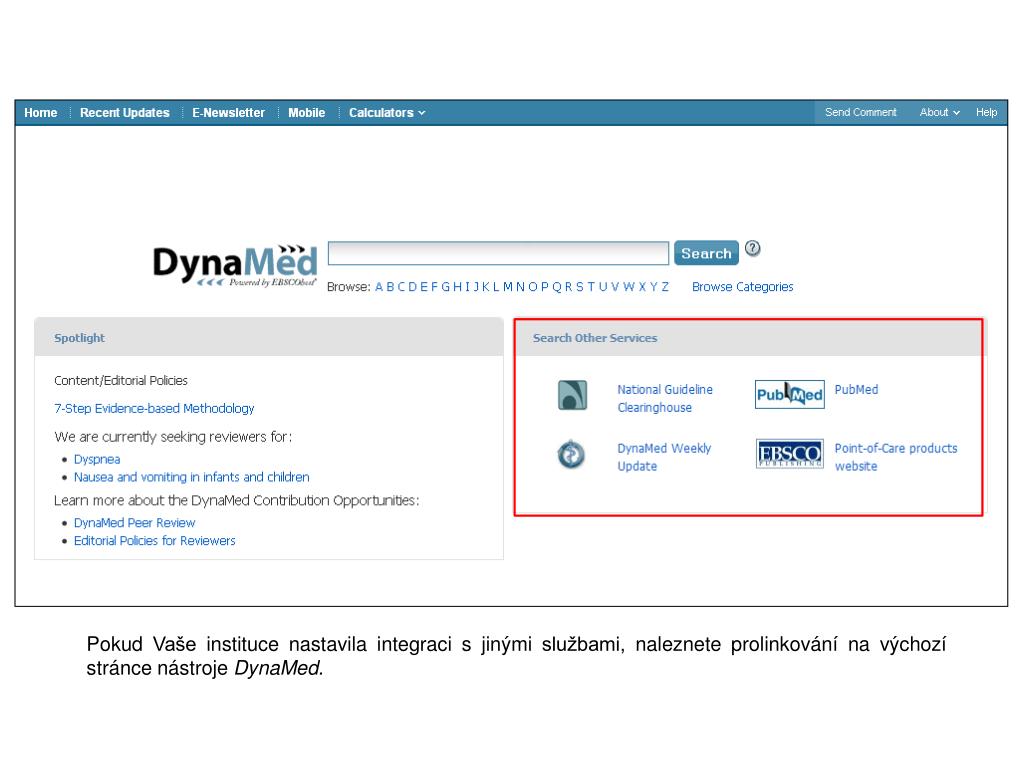Open the Help link in top bar

pyautogui.click(x=986, y=112)
